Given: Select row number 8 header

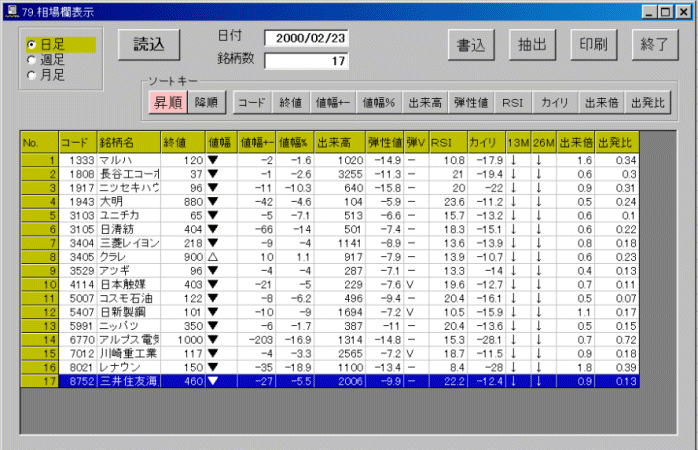Looking at the screenshot, I should click(40, 257).
